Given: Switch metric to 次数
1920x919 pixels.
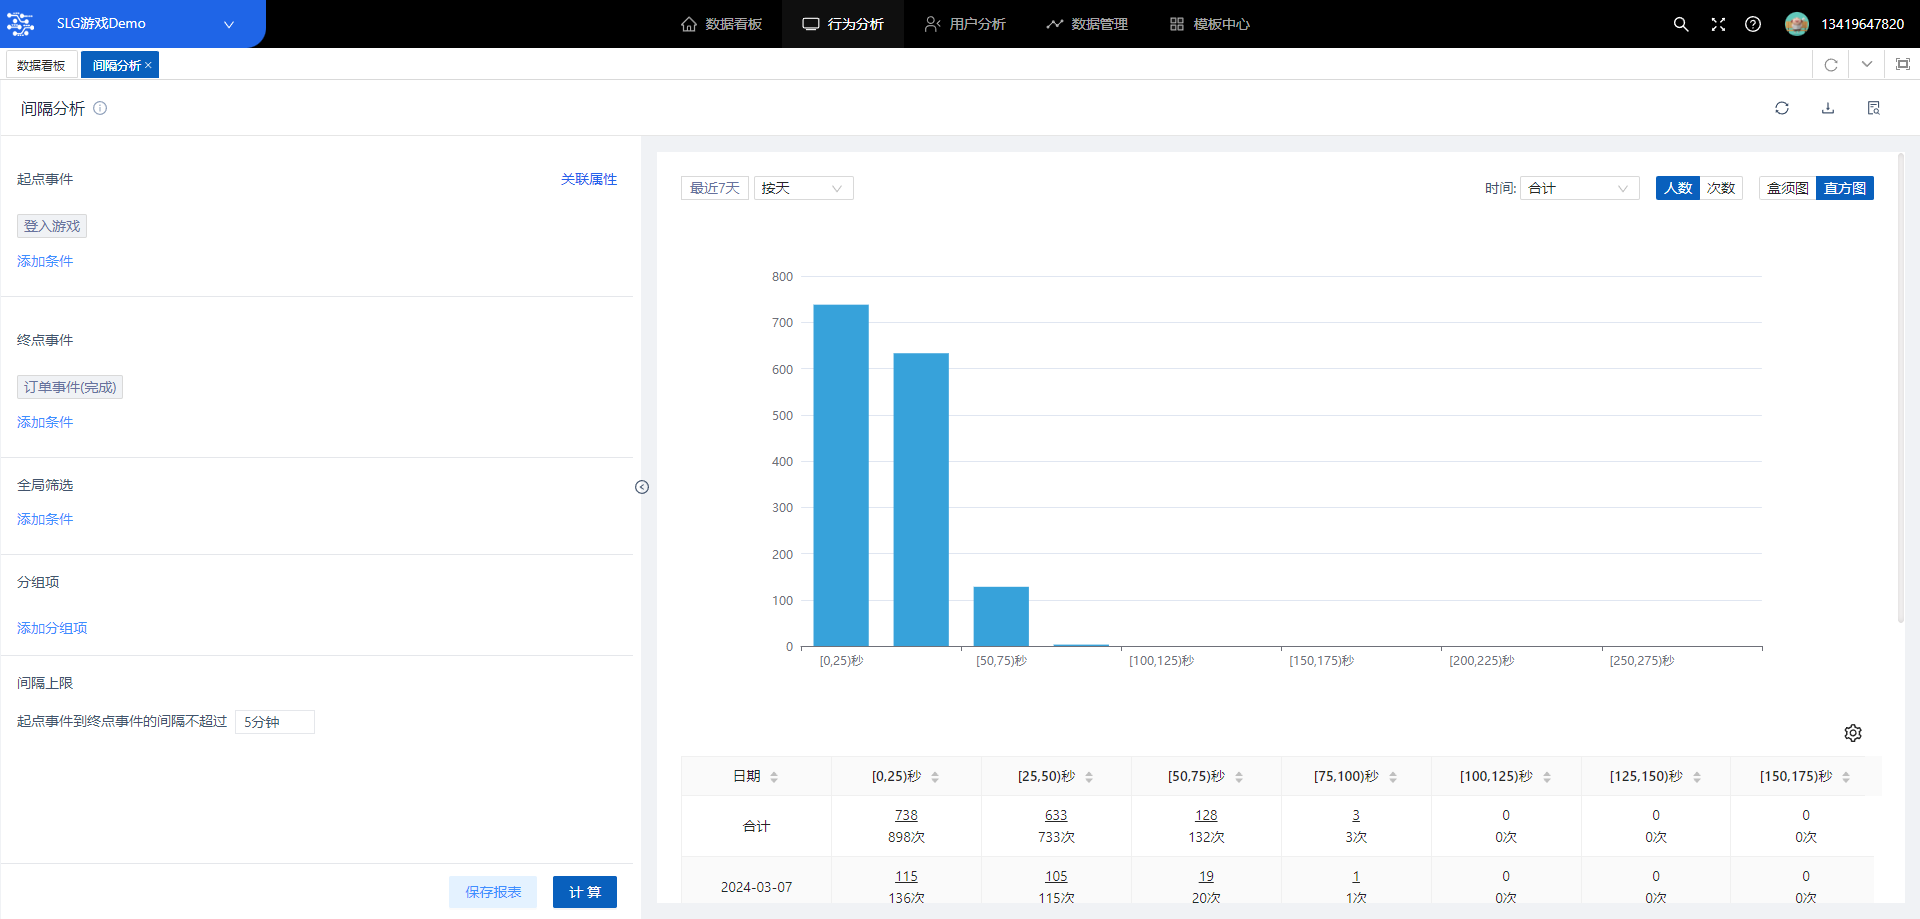Looking at the screenshot, I should pyautogui.click(x=1721, y=188).
